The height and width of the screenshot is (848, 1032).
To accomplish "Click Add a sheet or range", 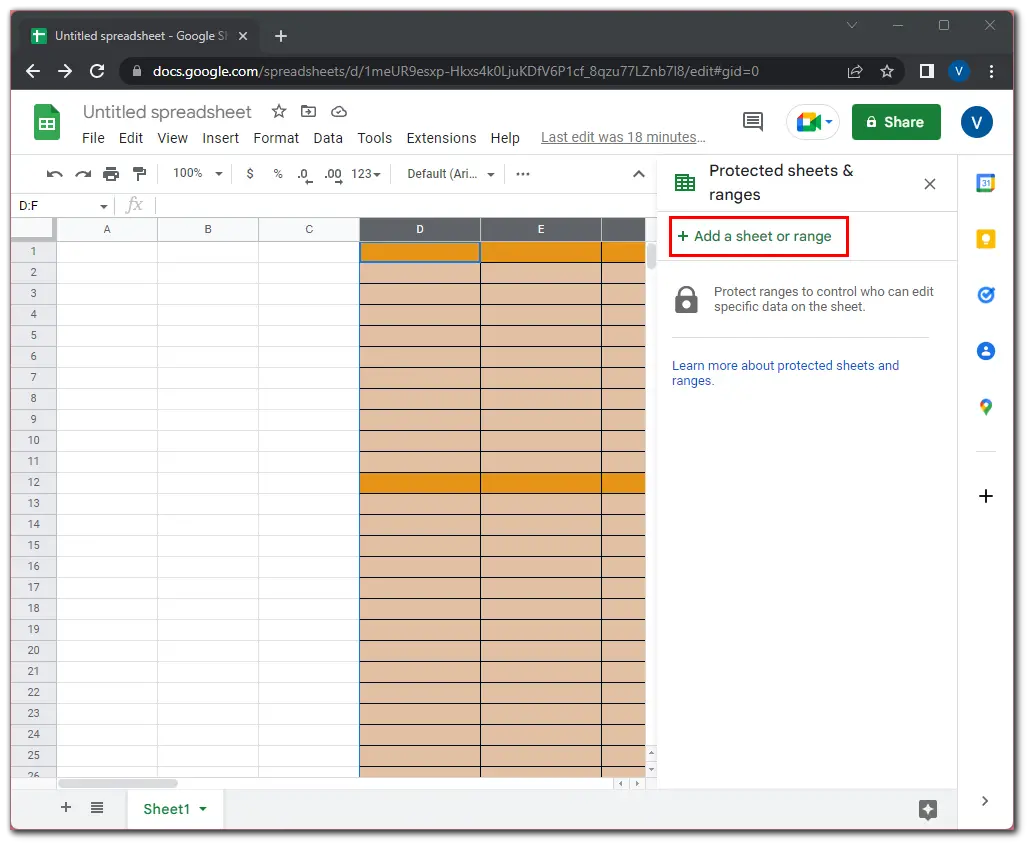I will tap(758, 237).
